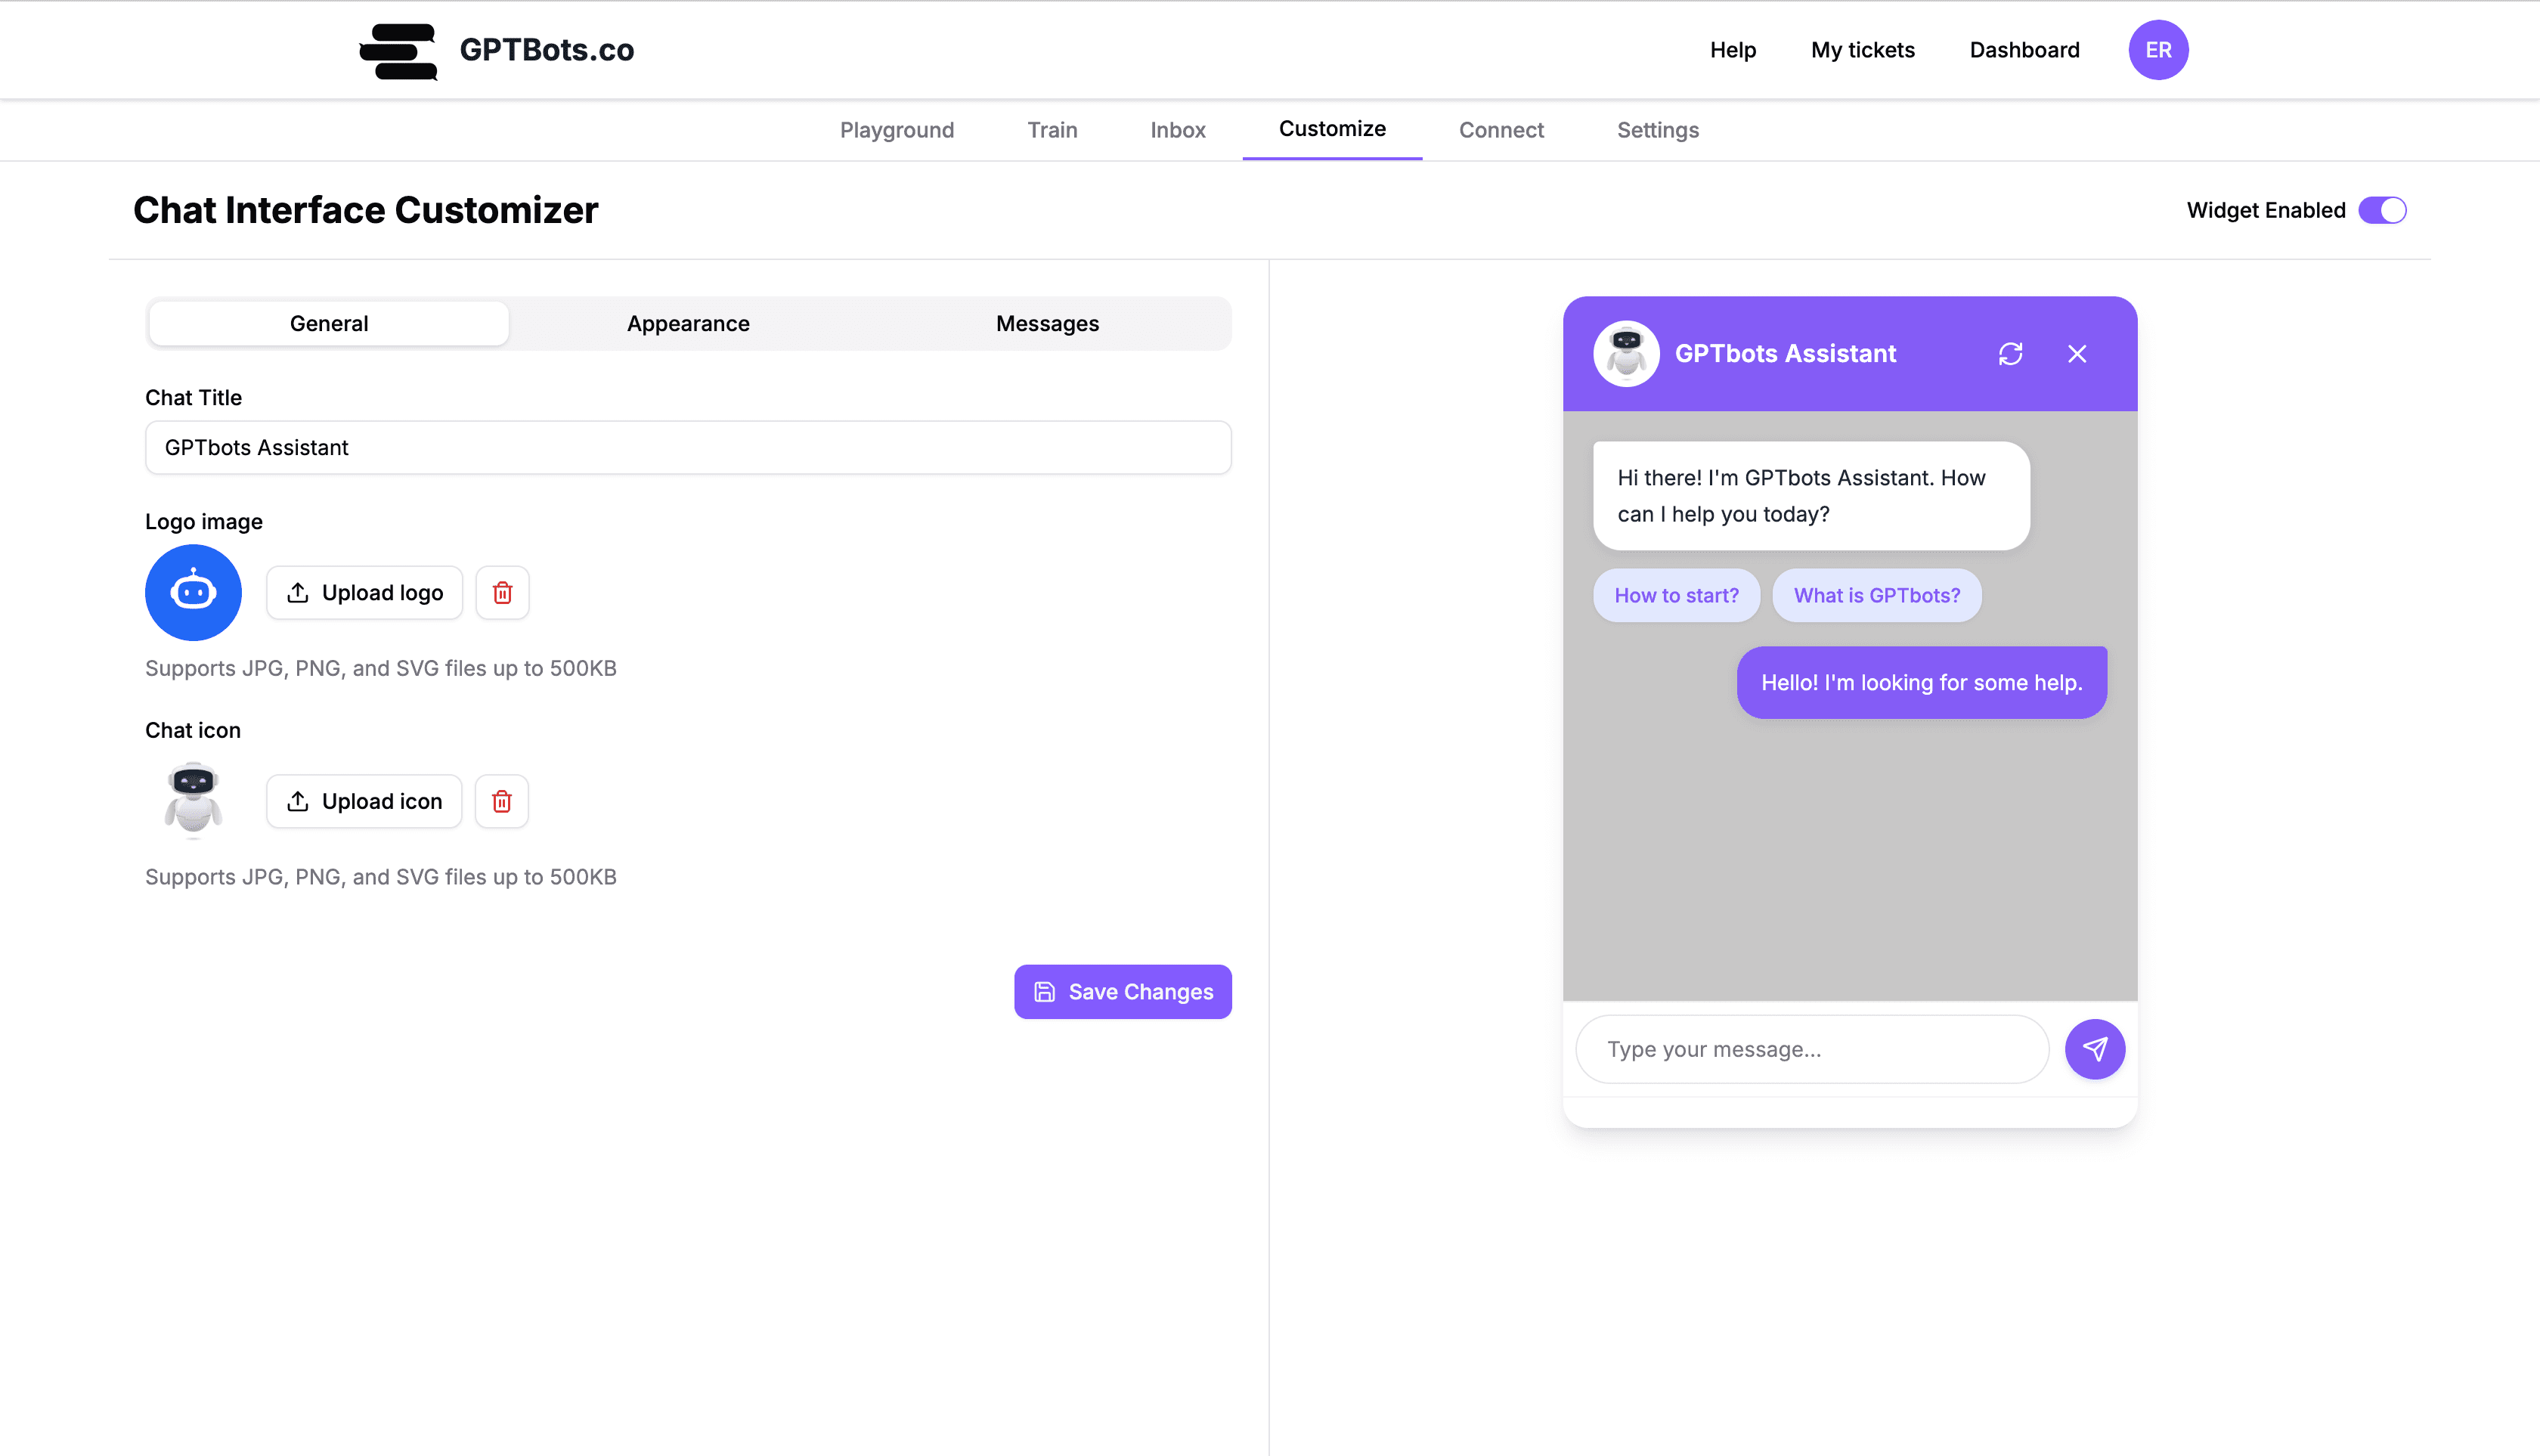
Task: Click the 'Logo image' label
Action: [204, 522]
